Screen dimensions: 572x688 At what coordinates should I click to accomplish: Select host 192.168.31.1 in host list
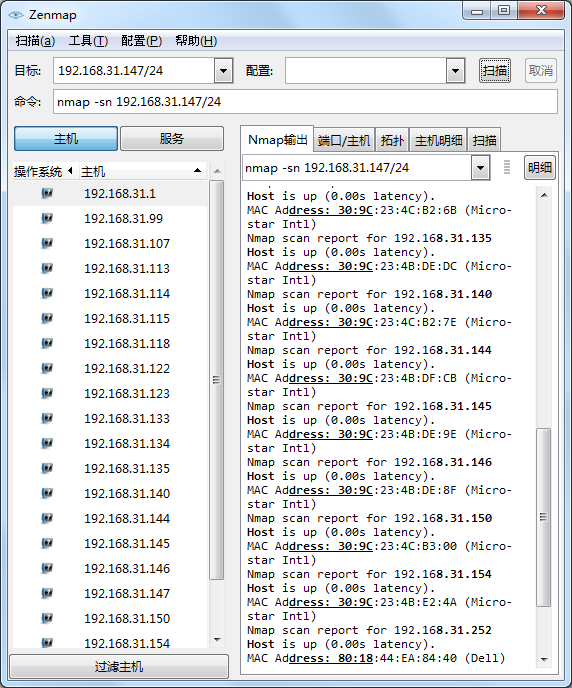pyautogui.click(x=110, y=194)
